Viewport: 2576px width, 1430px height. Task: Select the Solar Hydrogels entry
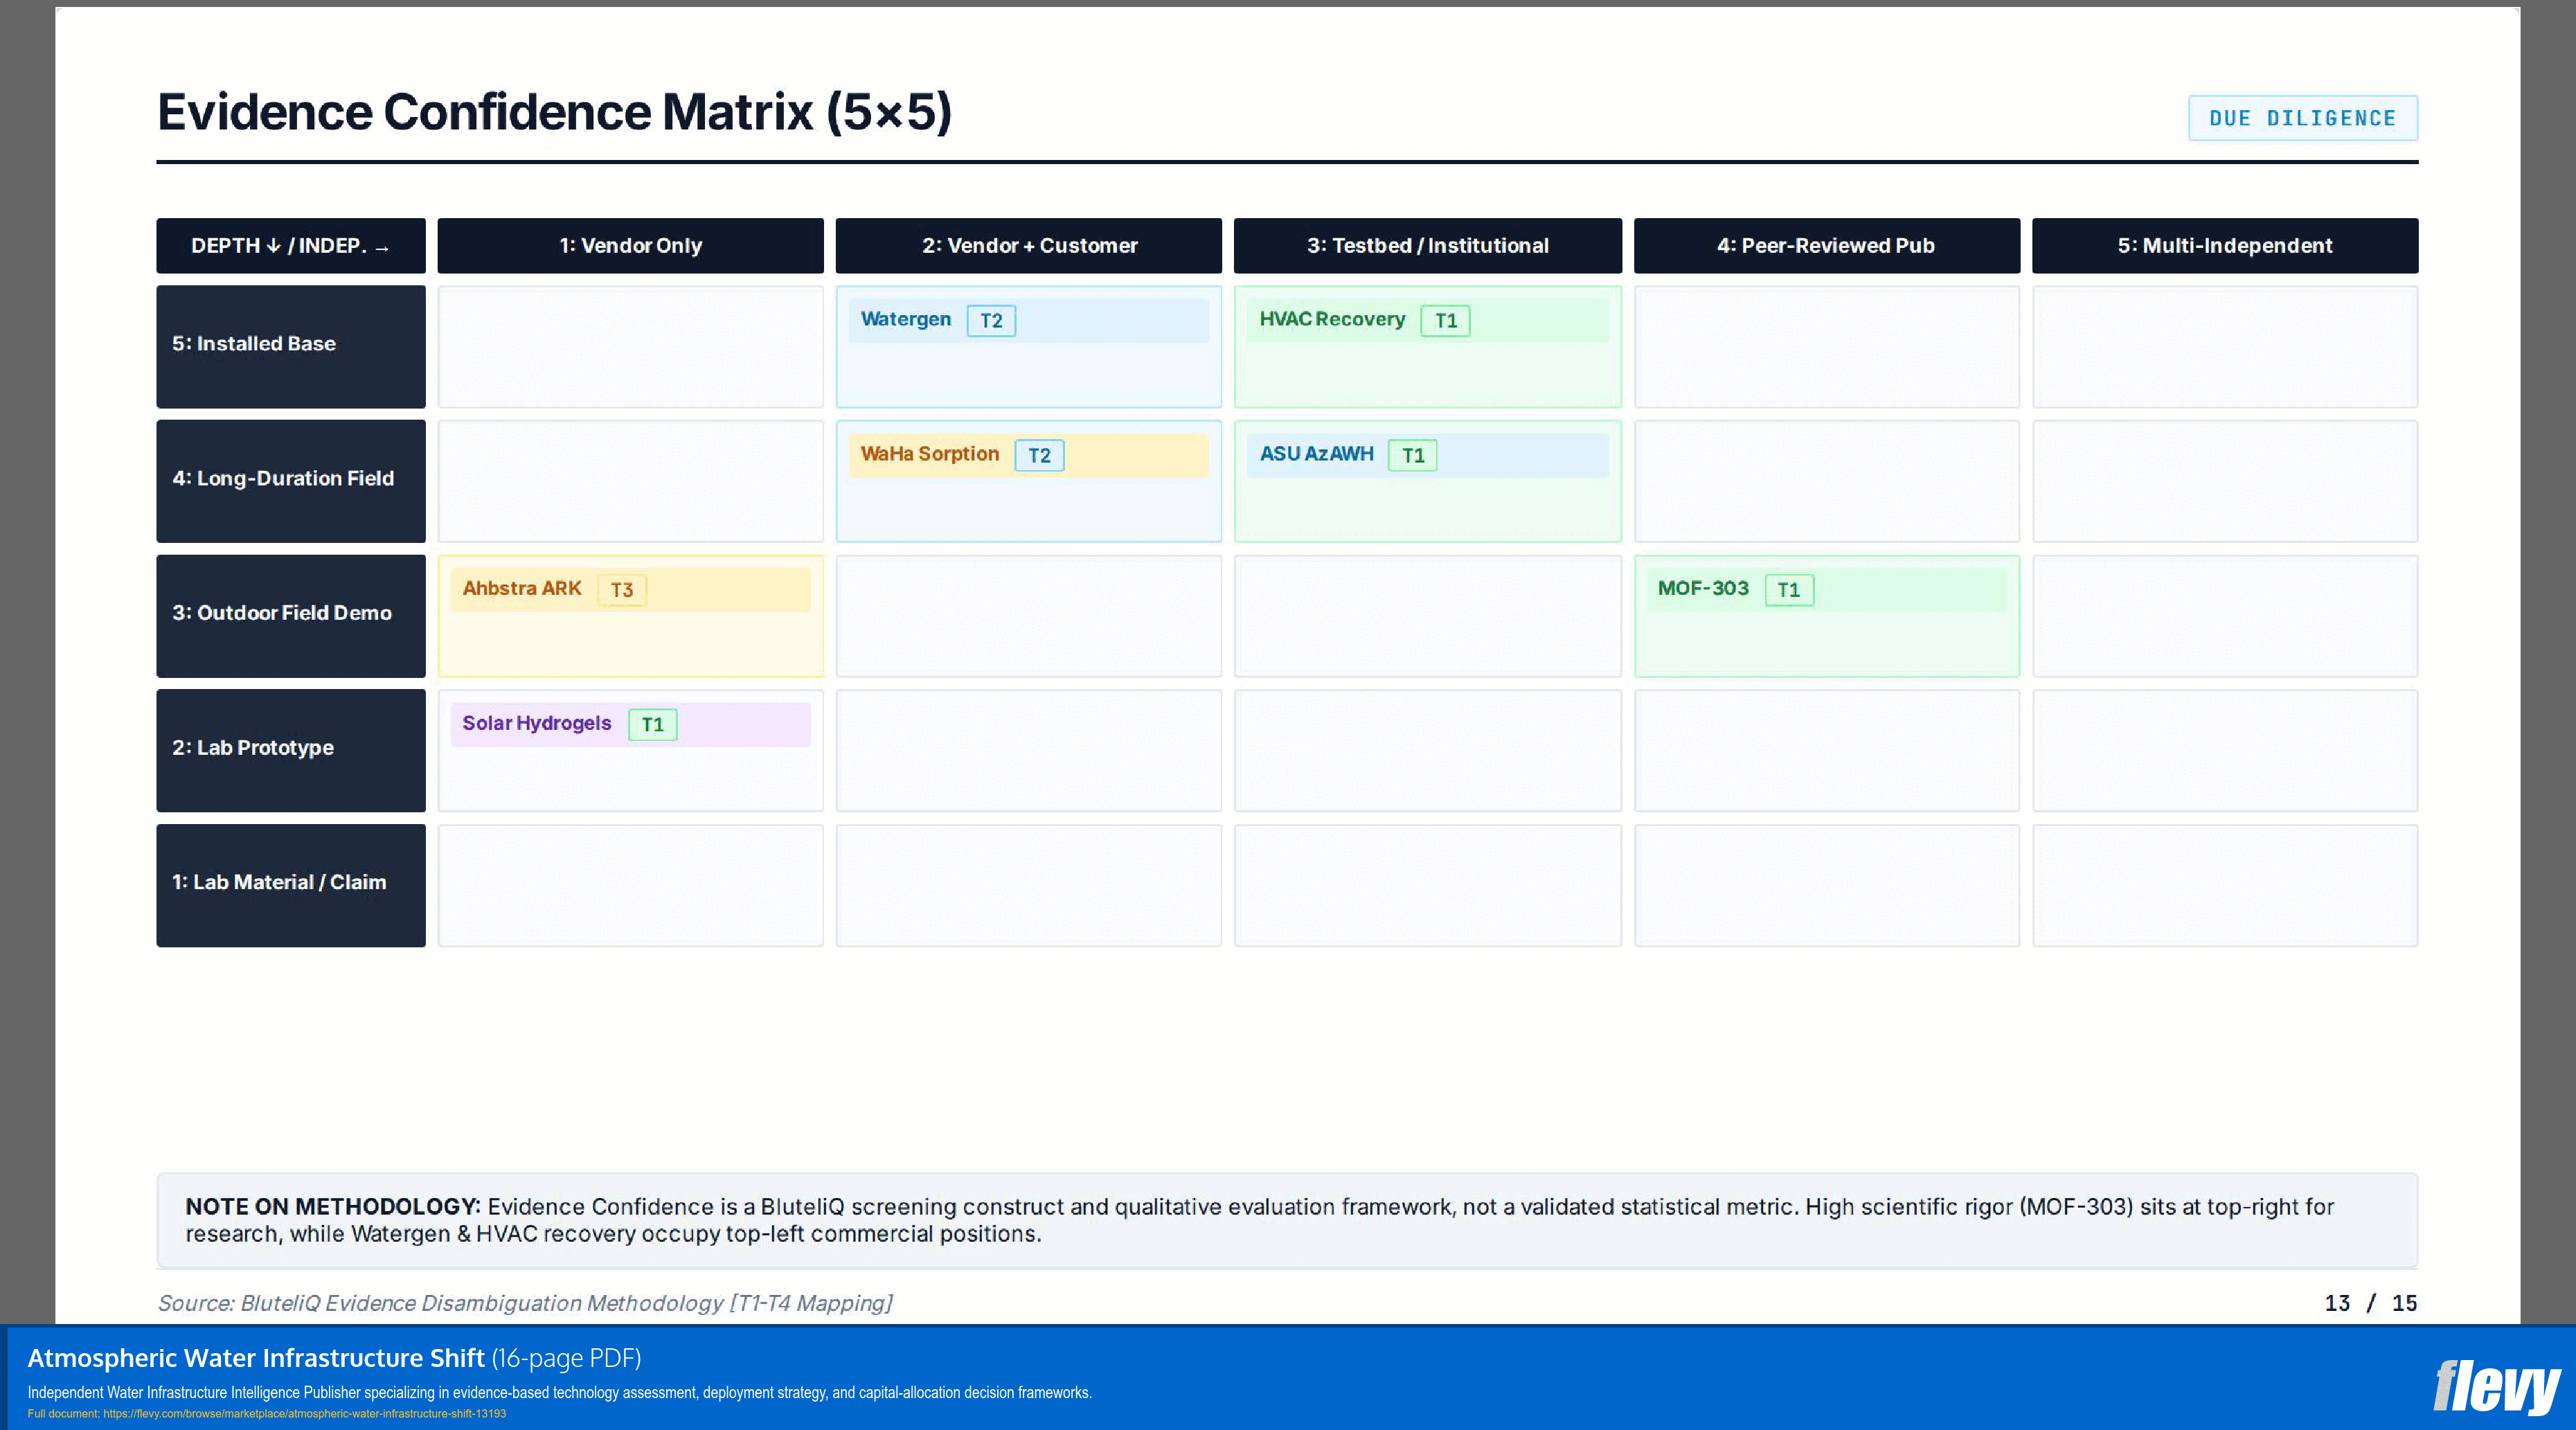(630, 725)
